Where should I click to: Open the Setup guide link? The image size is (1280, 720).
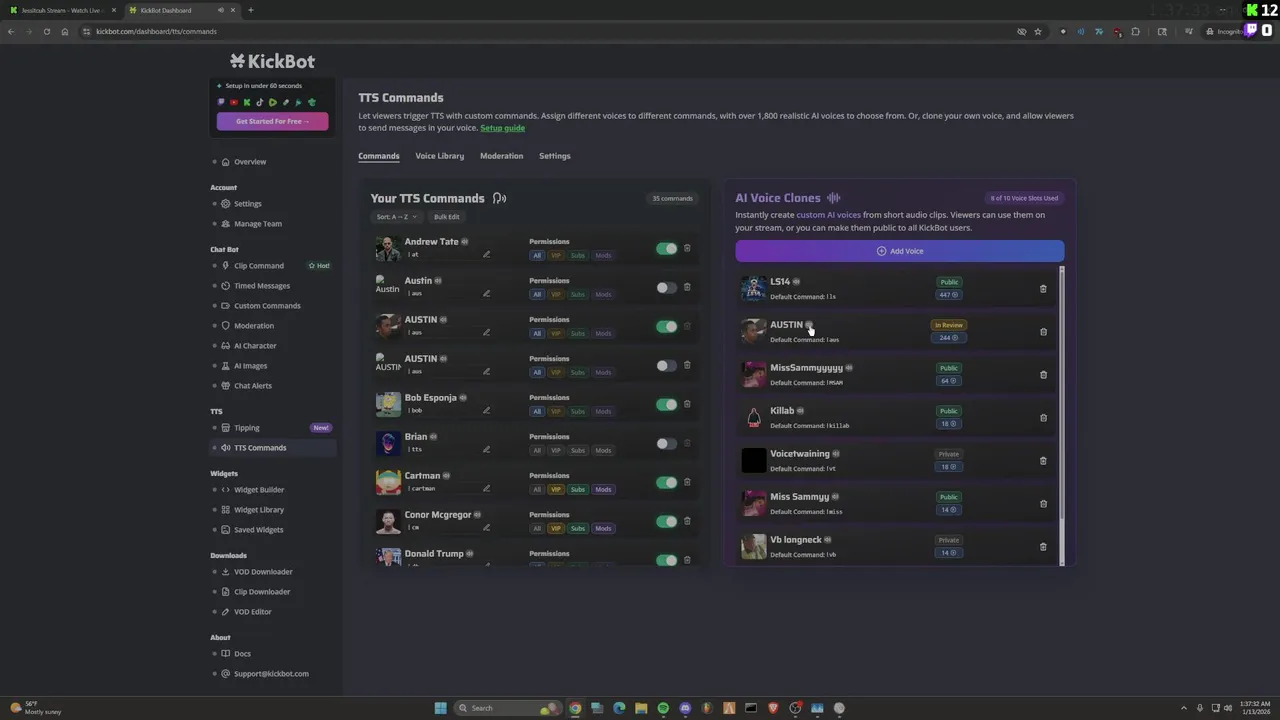pyautogui.click(x=502, y=128)
